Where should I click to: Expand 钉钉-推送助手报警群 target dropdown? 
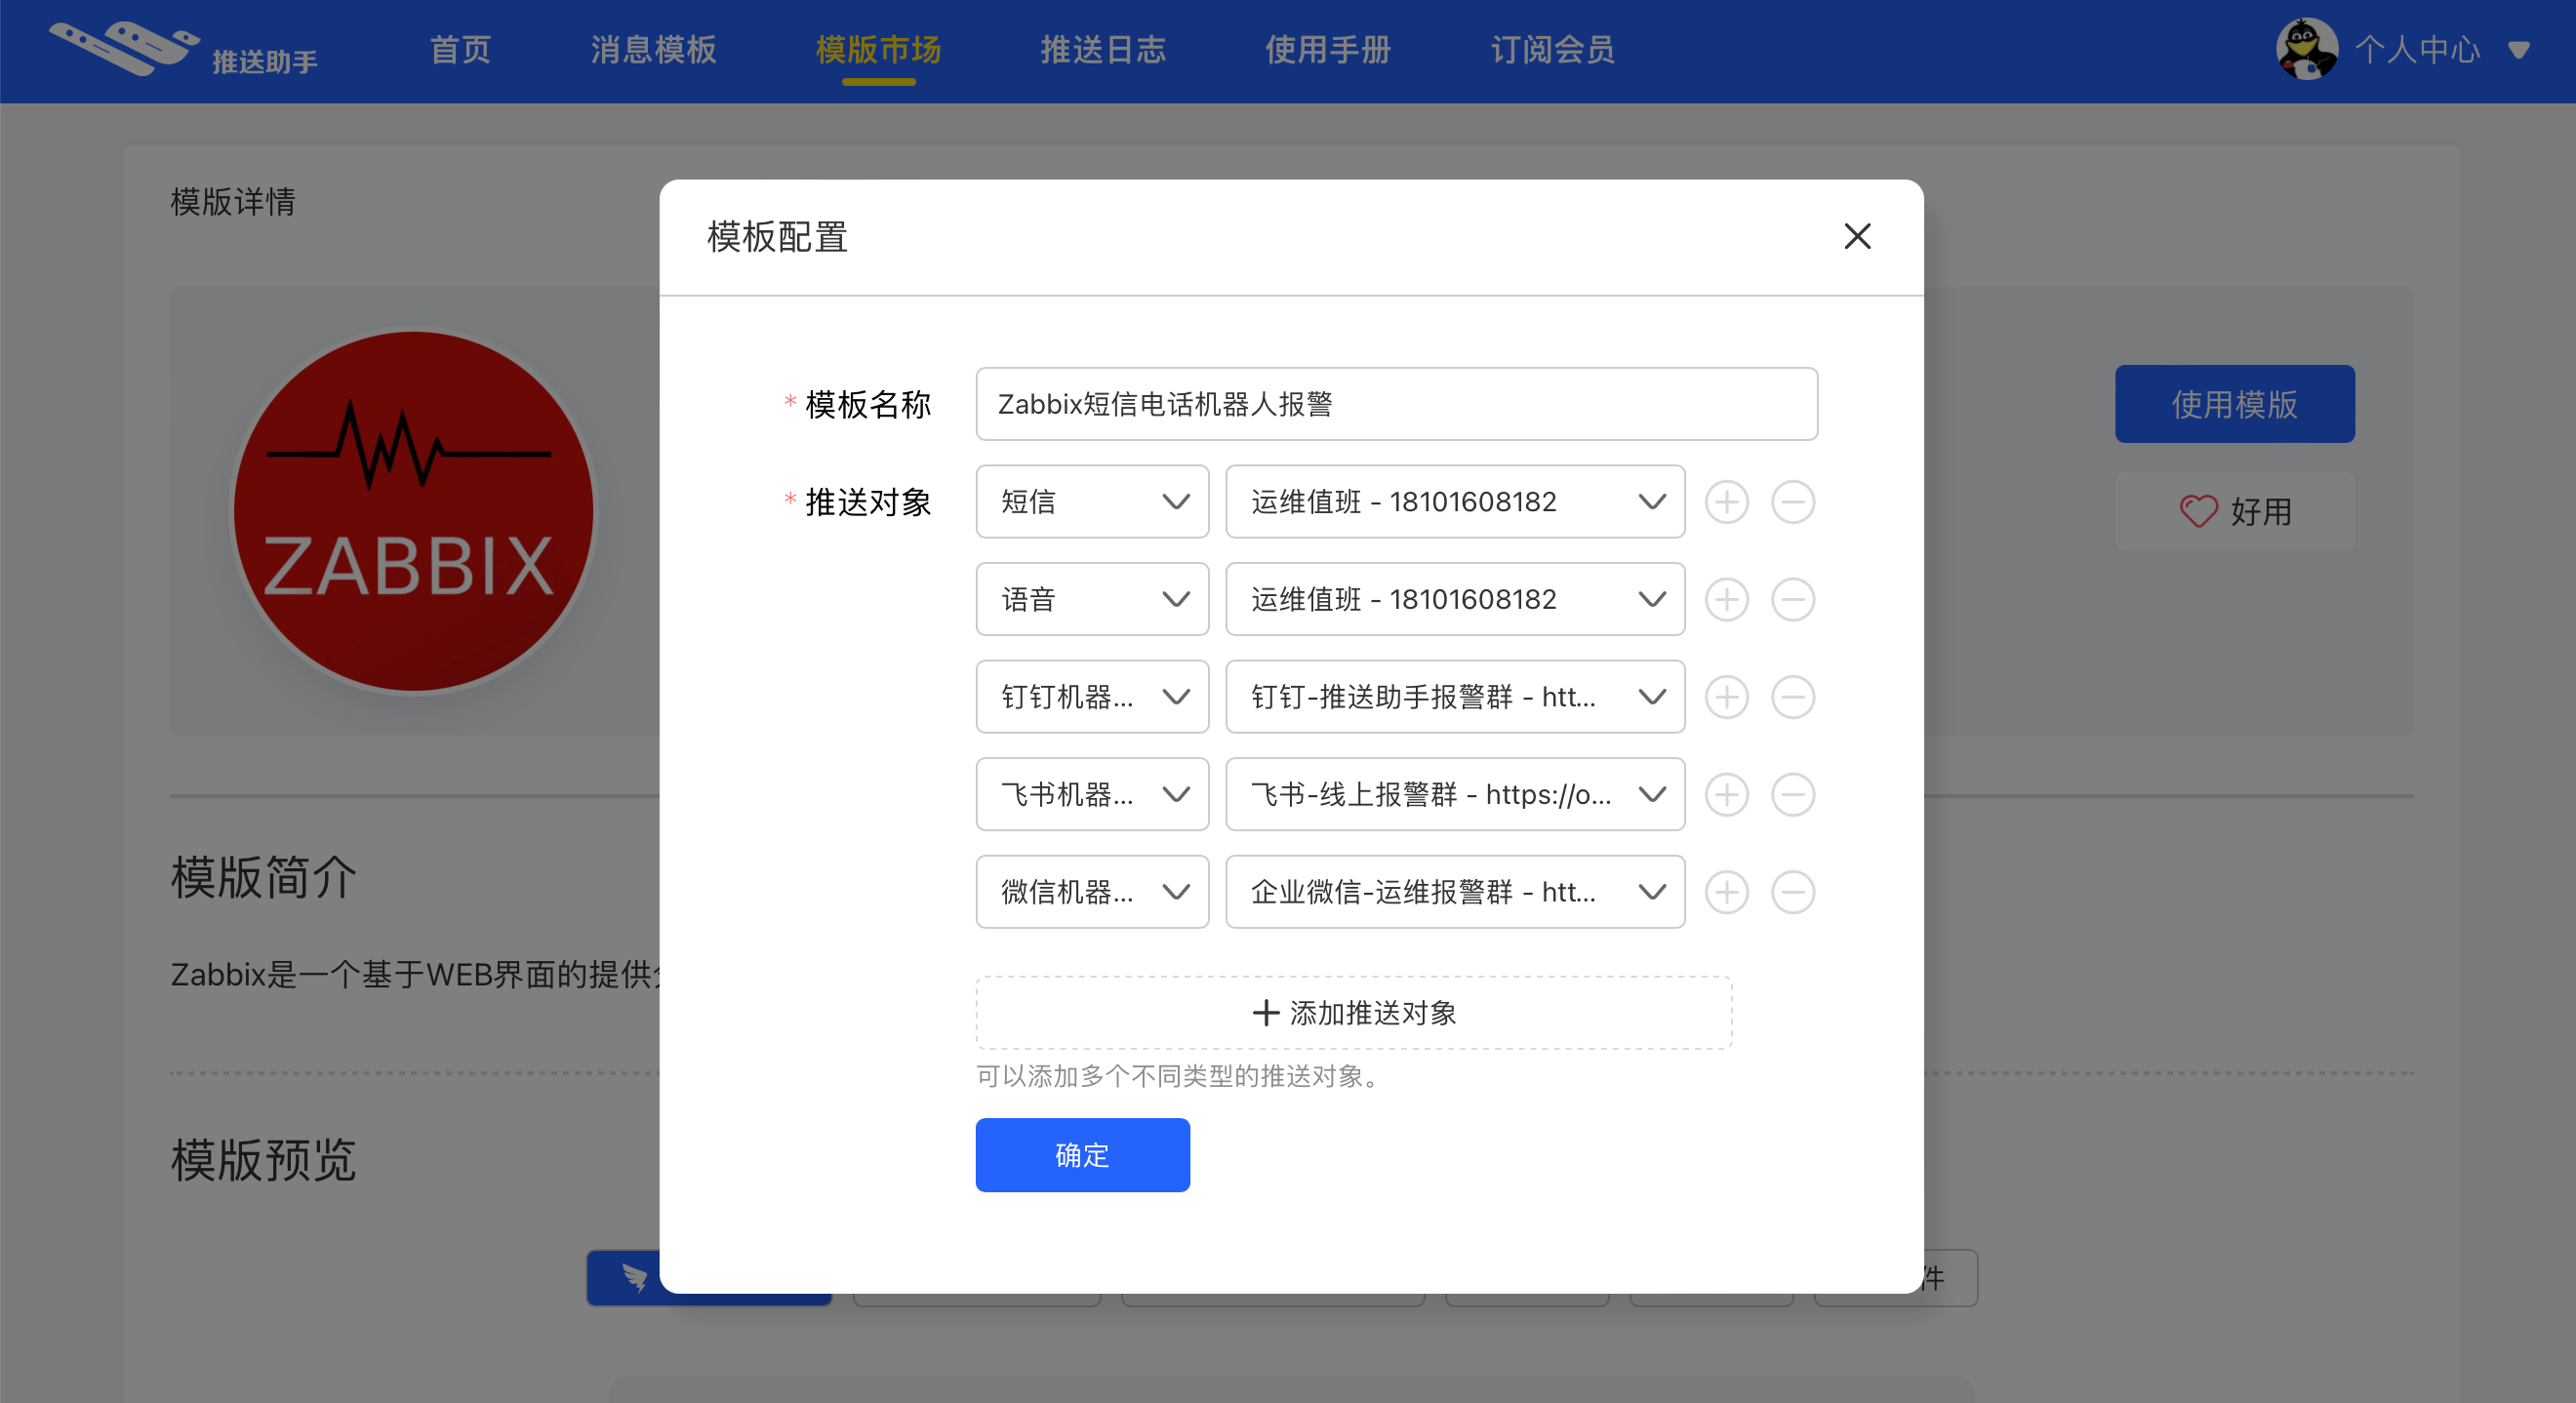[1454, 697]
